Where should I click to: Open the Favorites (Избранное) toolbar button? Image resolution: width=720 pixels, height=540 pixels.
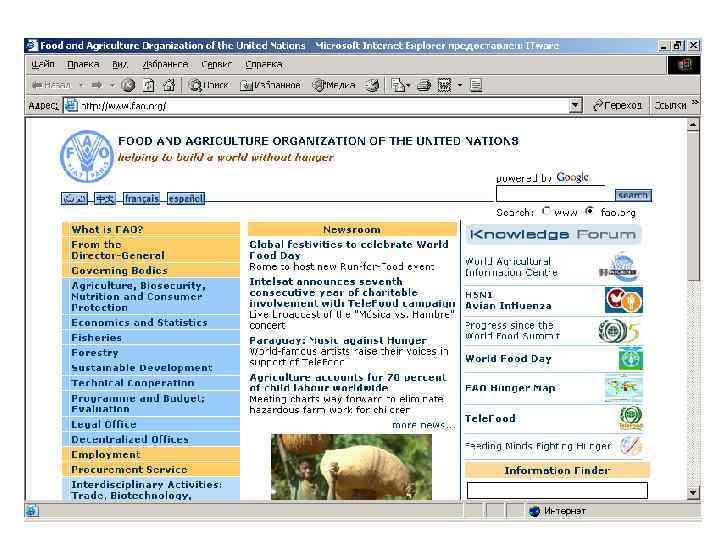tap(270, 85)
